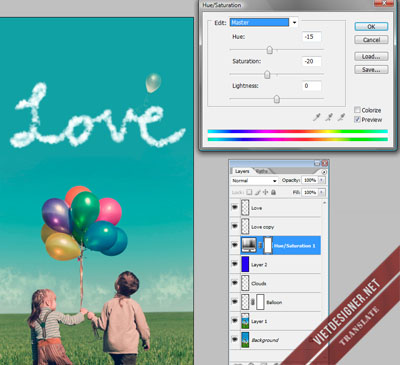Select the Love layer thumbnail

245,208
